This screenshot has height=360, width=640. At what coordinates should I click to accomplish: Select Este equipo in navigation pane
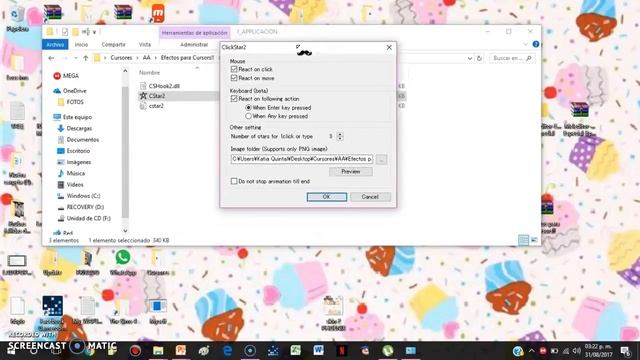pos(73,117)
